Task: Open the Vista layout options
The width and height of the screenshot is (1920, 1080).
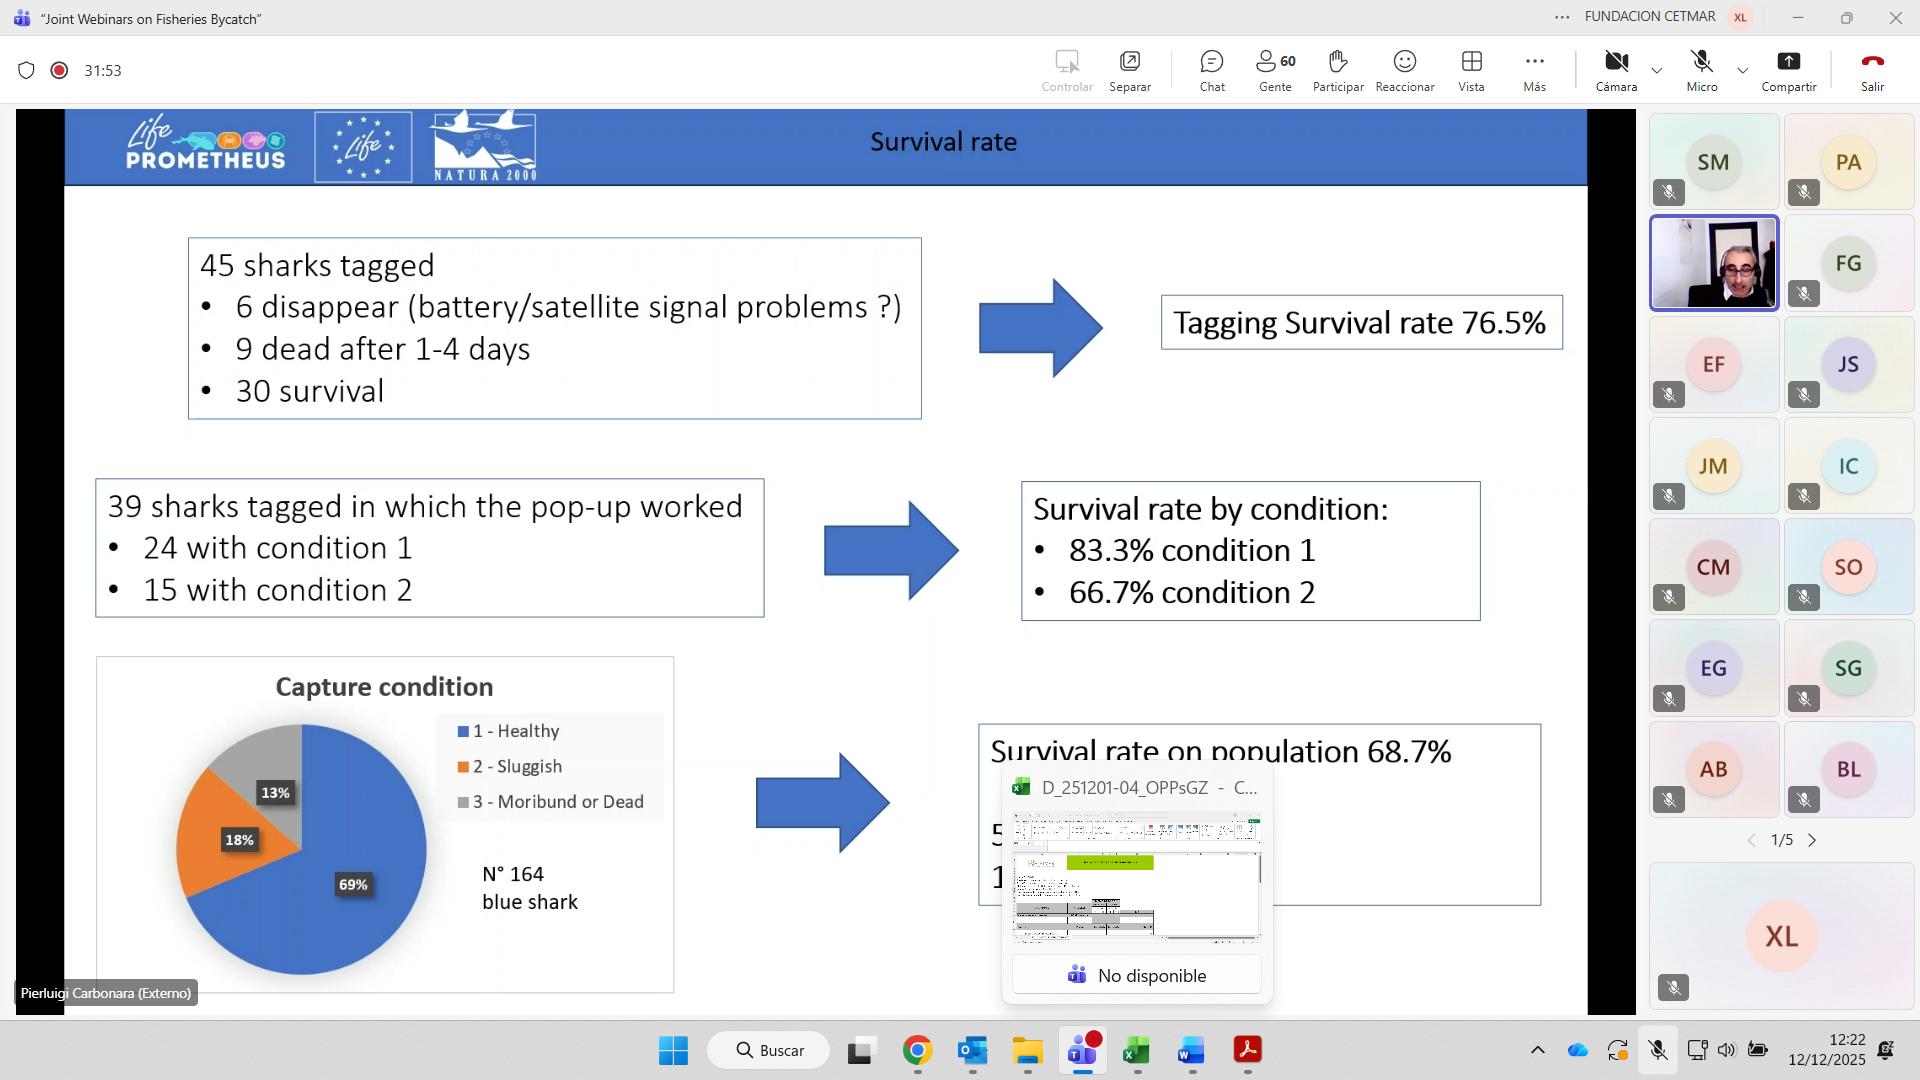Action: [1471, 70]
